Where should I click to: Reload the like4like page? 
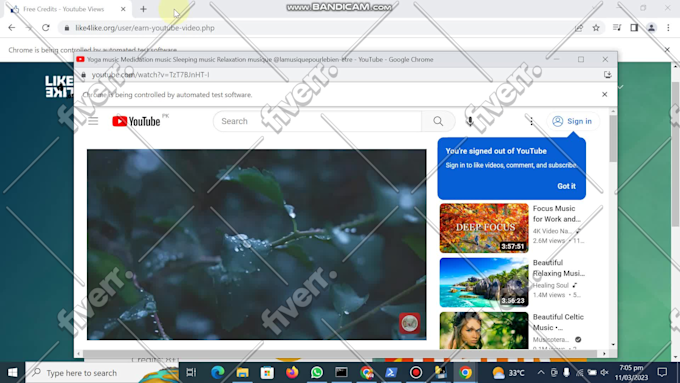click(x=46, y=28)
